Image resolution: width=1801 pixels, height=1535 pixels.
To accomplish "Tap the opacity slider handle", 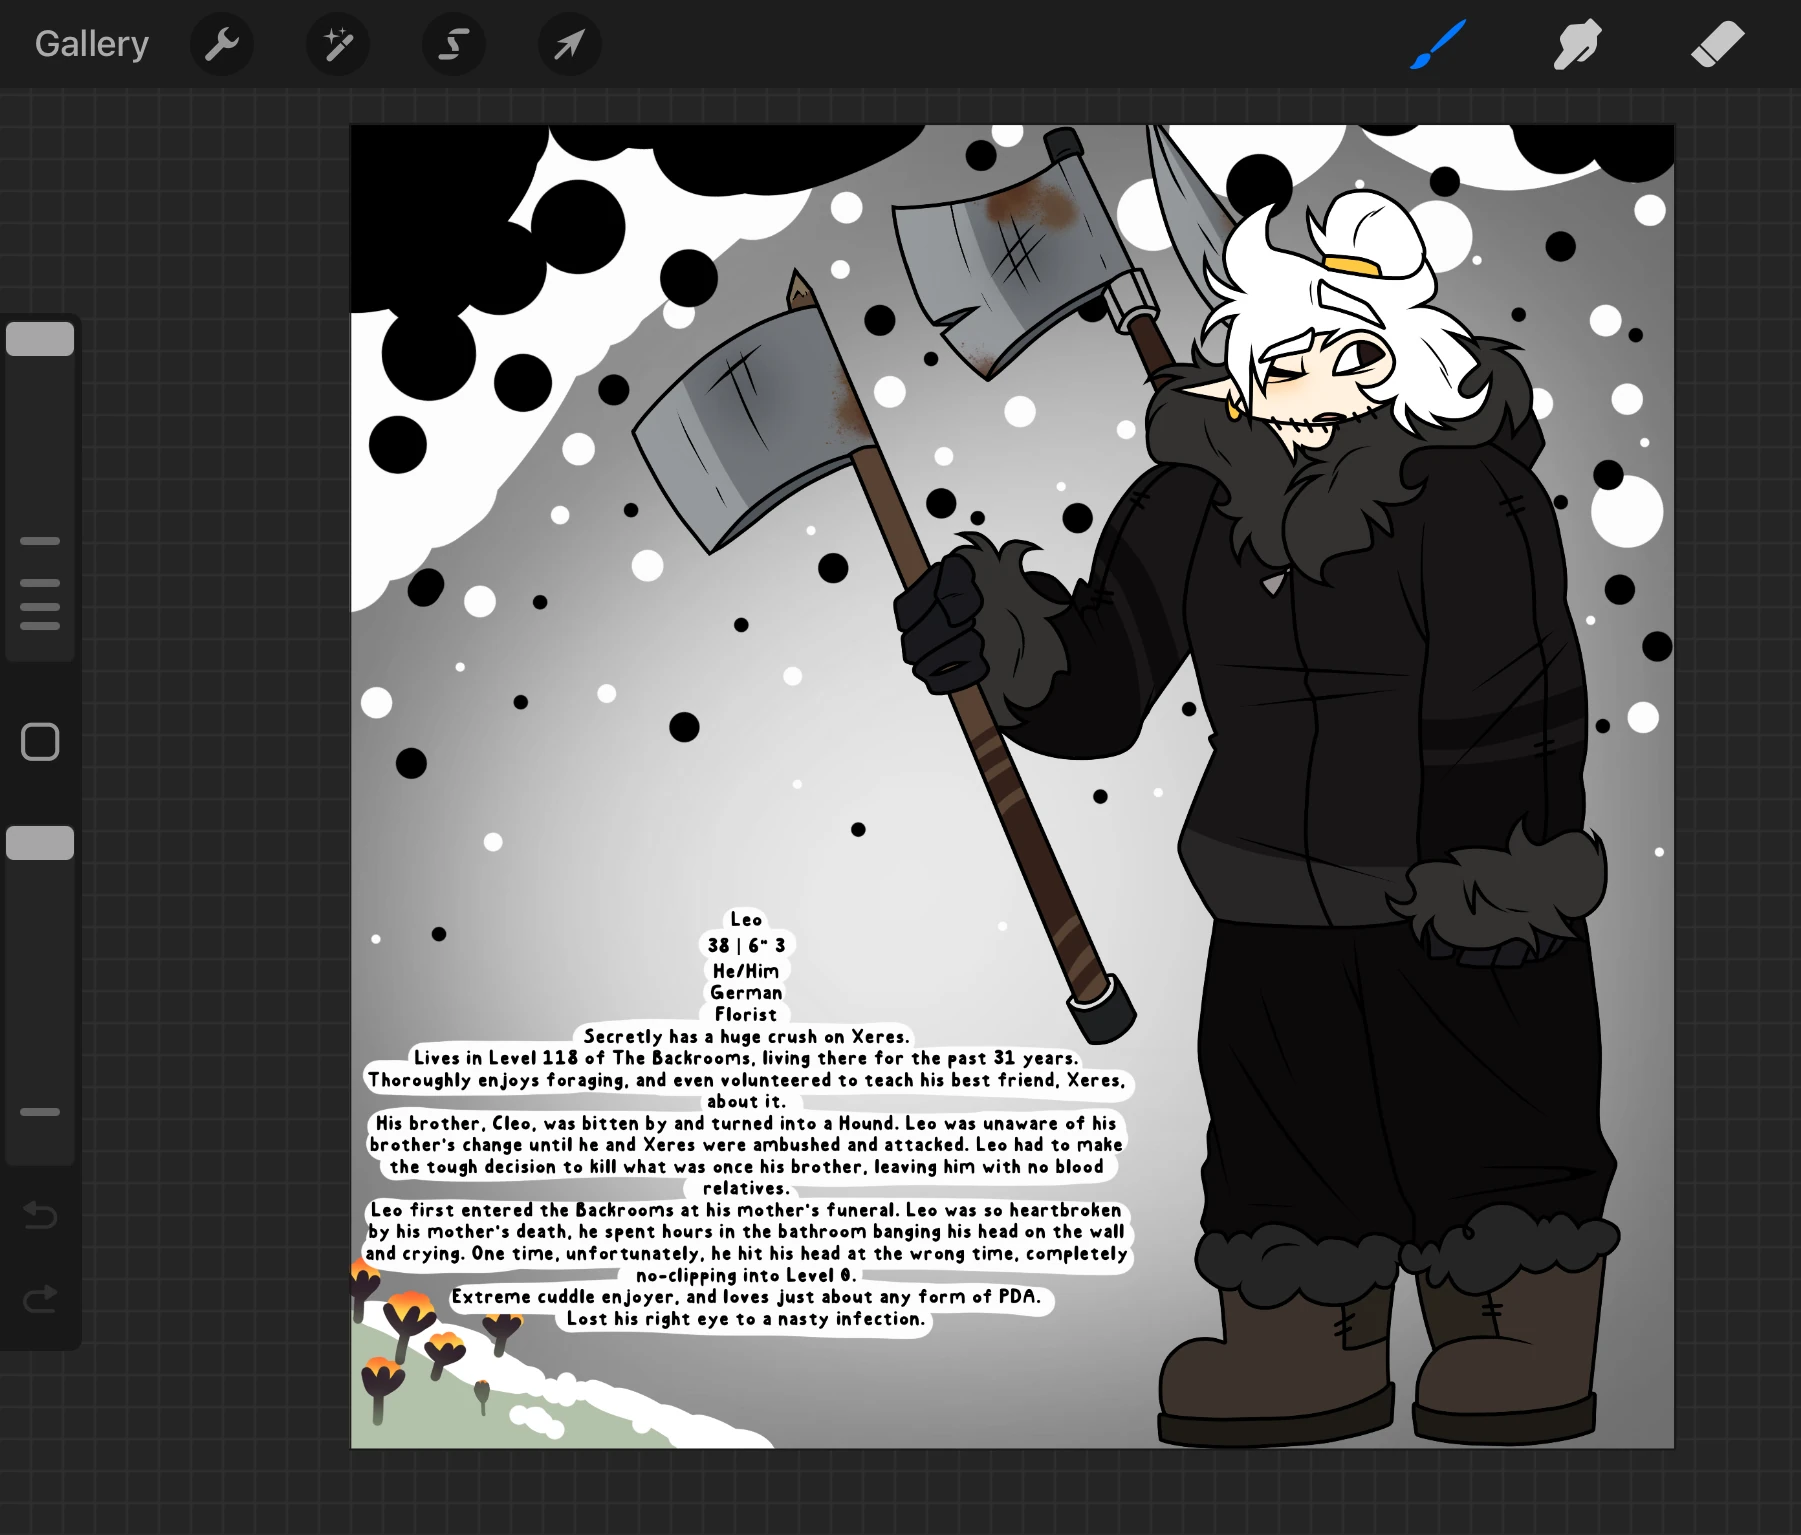I will (41, 842).
